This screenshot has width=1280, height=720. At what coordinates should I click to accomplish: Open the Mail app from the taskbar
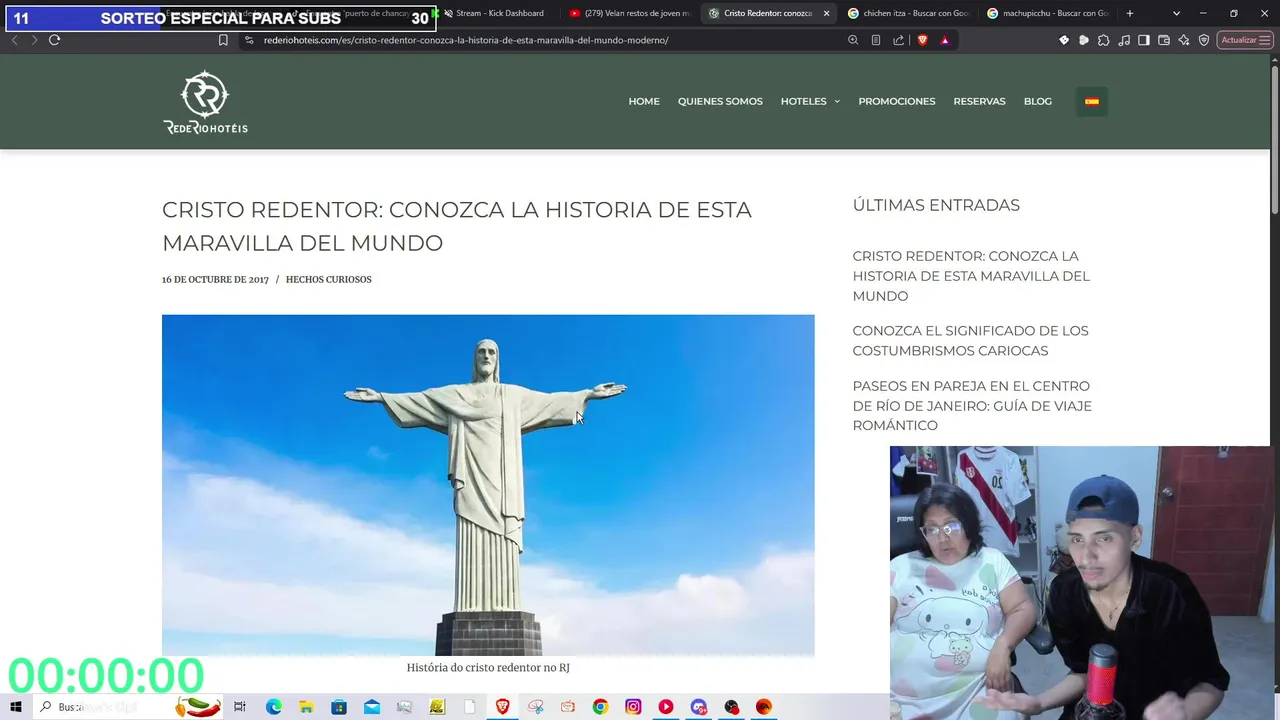(x=371, y=707)
